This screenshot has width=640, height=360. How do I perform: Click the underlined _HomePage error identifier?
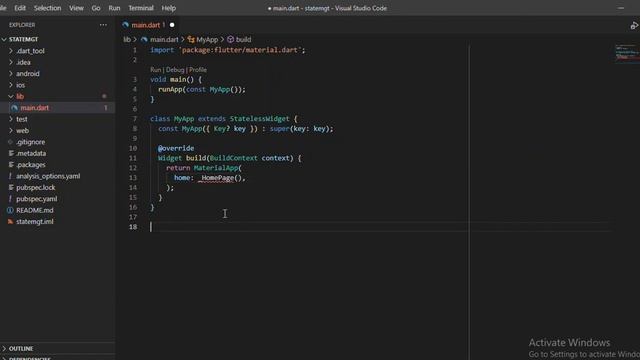[x=216, y=178]
